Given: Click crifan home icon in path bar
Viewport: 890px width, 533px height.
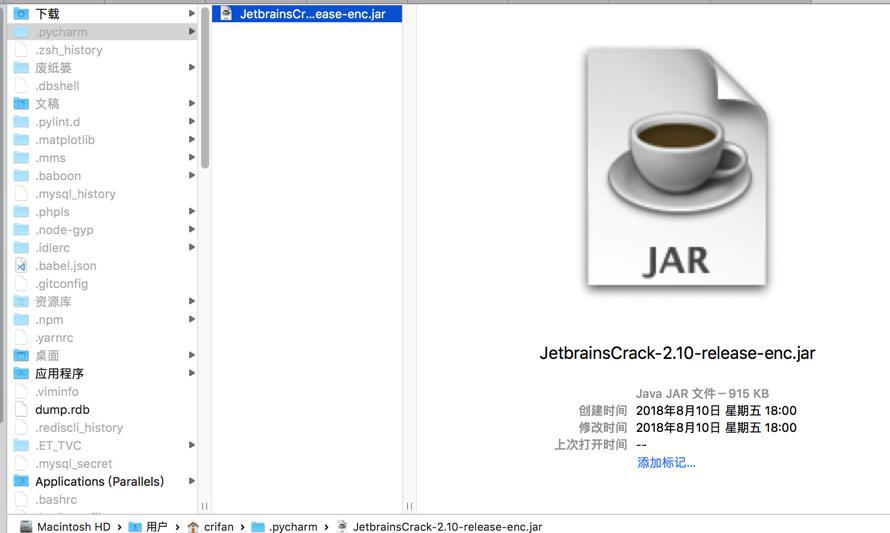Looking at the screenshot, I should click(x=193, y=527).
